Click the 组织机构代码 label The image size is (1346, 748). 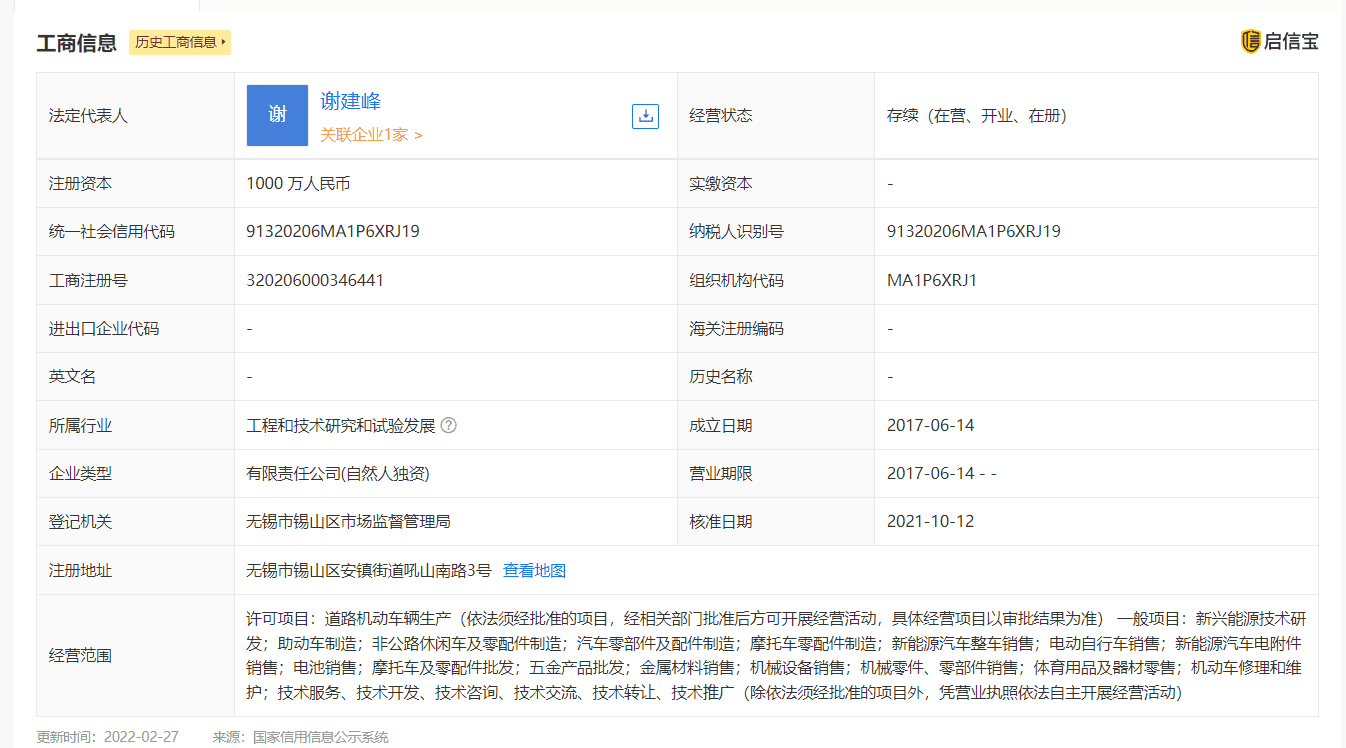click(736, 280)
